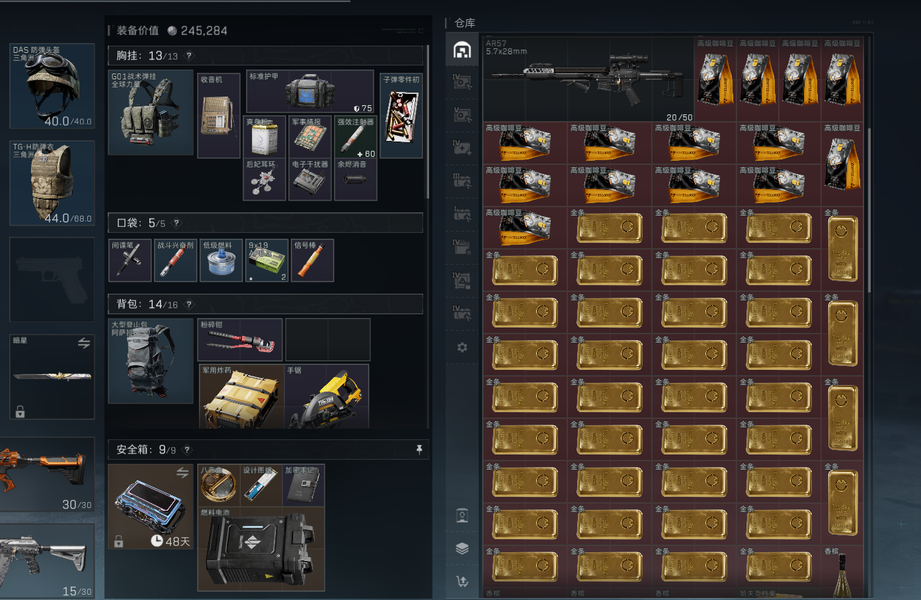Image resolution: width=921 pixels, height=600 pixels.
Task: Select the TG-H防弹衣 armor slot
Action: click(52, 183)
